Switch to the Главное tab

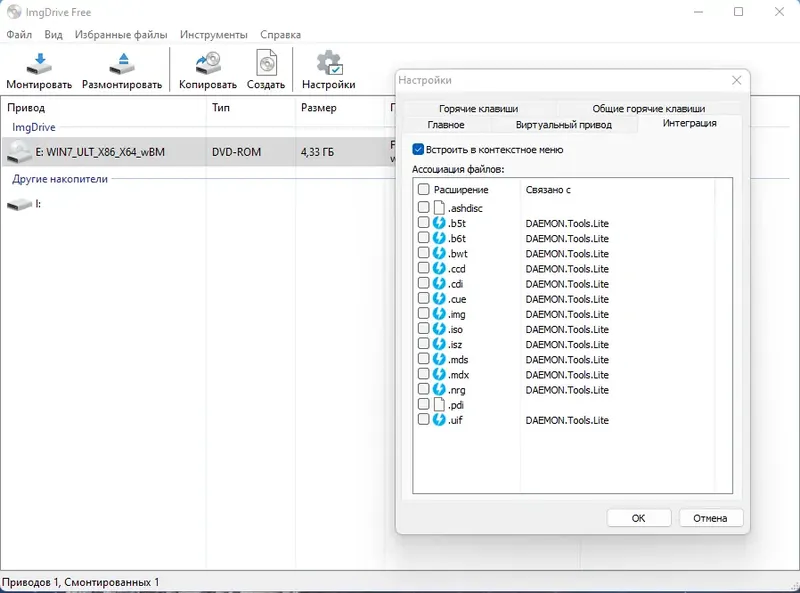point(446,125)
